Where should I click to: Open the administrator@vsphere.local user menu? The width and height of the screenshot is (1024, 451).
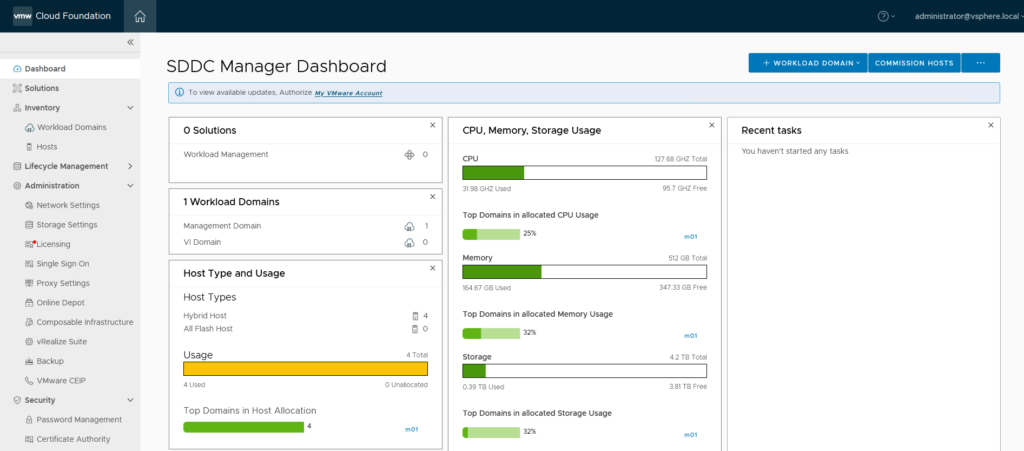pos(968,16)
